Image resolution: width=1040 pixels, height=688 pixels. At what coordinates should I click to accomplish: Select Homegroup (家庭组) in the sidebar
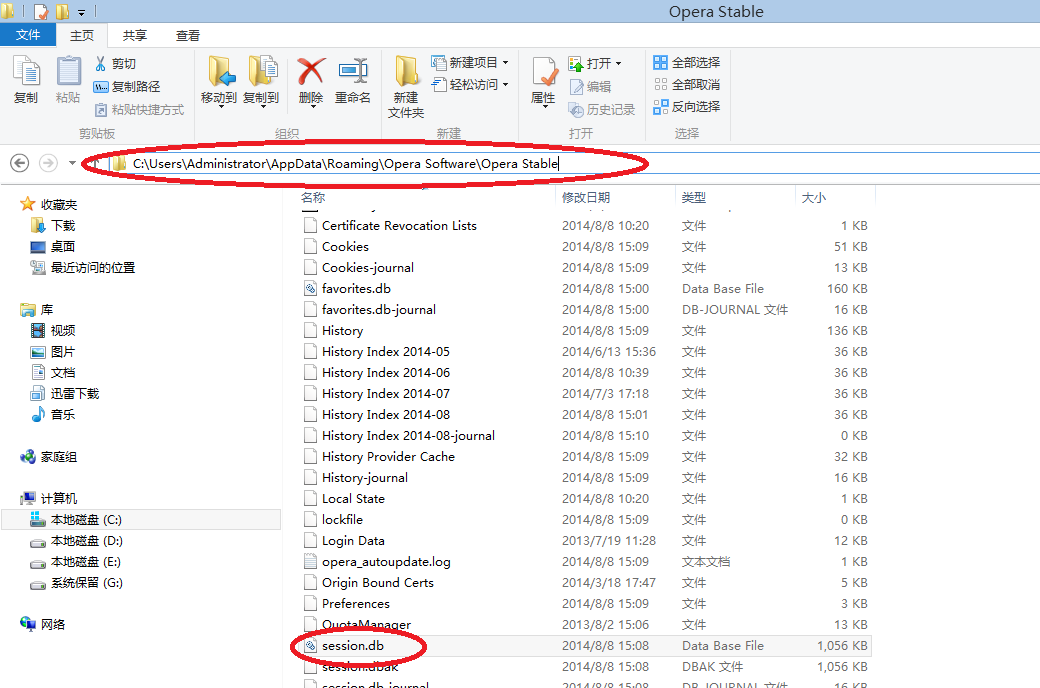49,456
